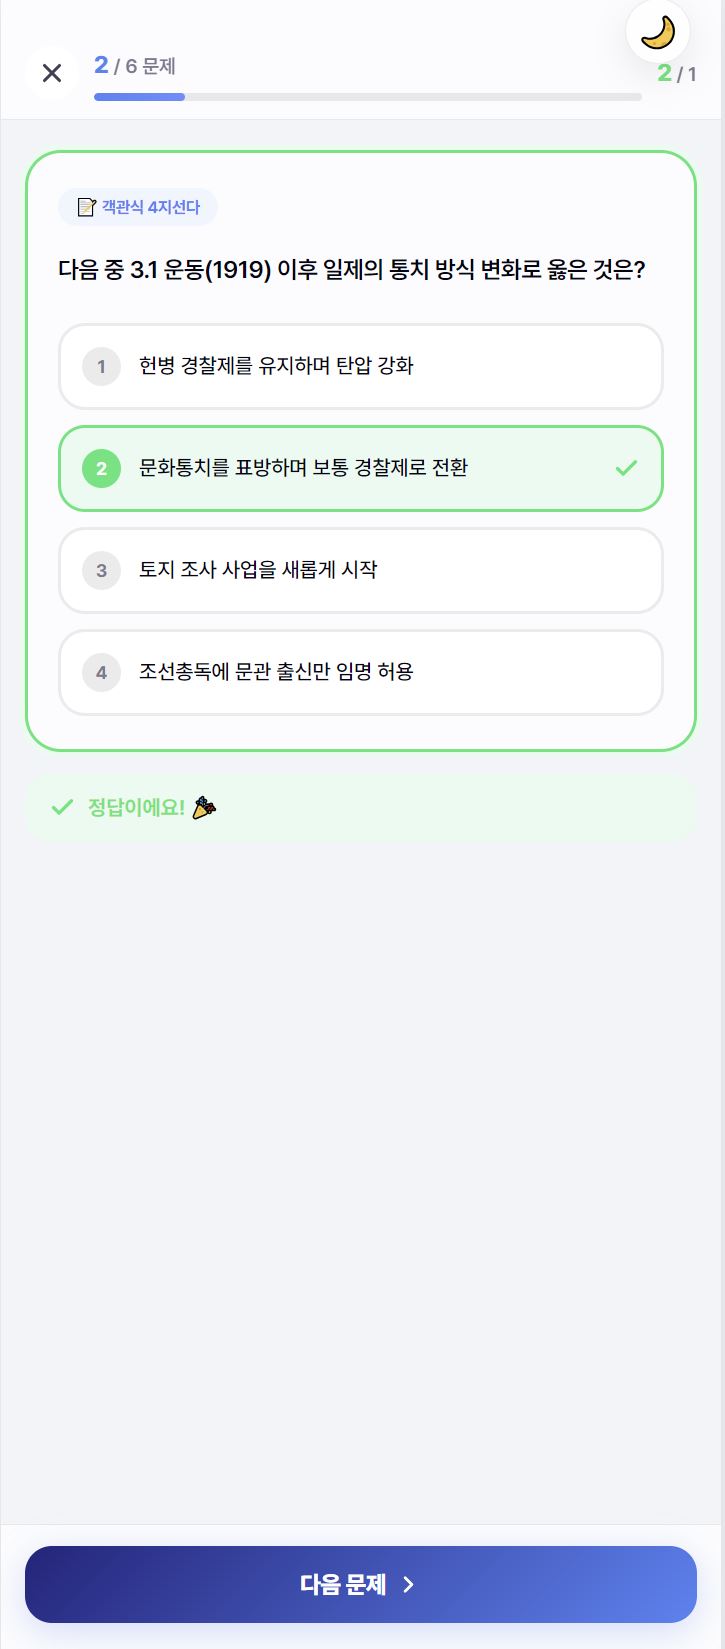Image resolution: width=725 pixels, height=1649 pixels.
Task: Click the checkmark beside 정답이에요
Action: pos(62,807)
